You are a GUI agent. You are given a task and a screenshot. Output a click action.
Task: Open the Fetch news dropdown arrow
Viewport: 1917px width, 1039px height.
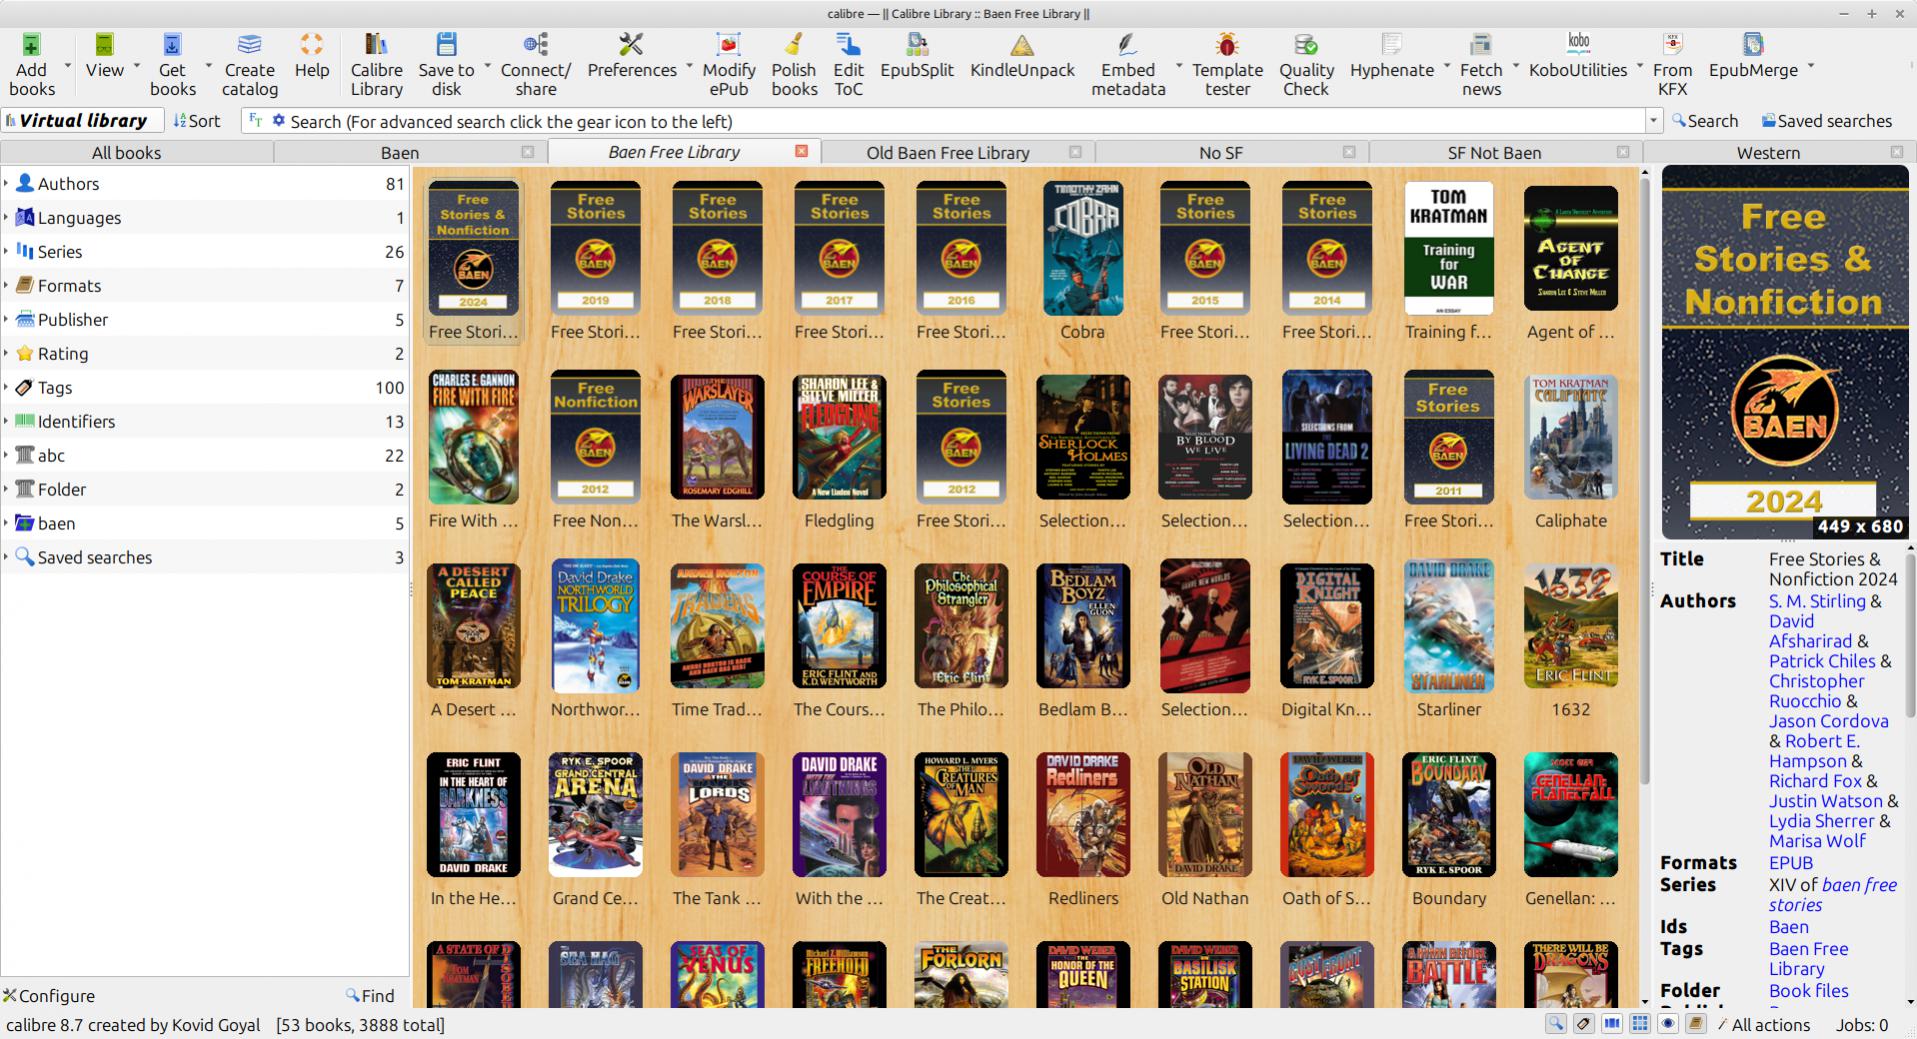pyautogui.click(x=1515, y=66)
